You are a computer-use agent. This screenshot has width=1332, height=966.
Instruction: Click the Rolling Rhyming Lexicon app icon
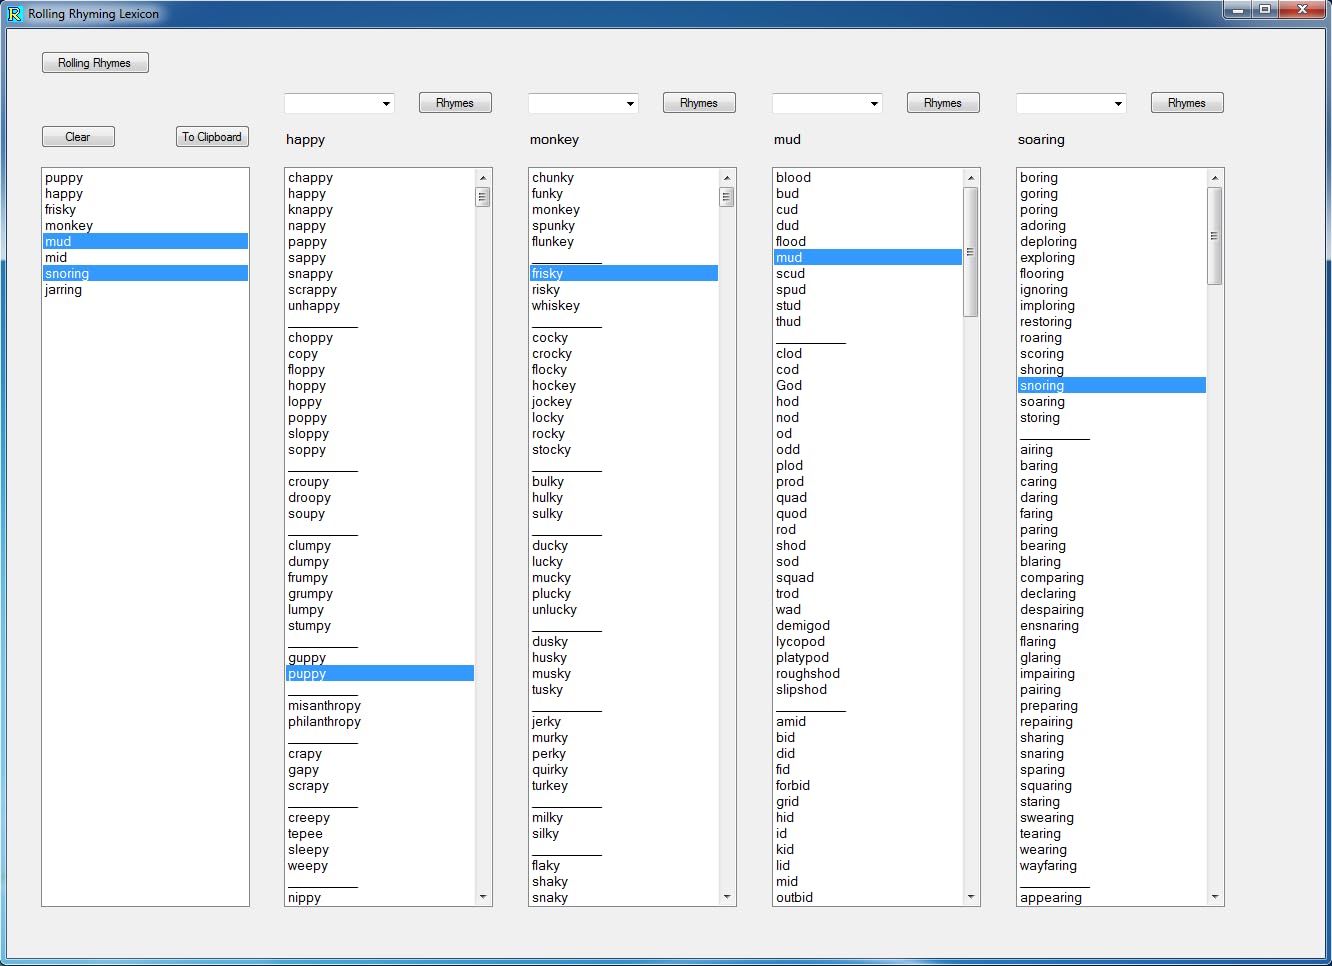(14, 14)
